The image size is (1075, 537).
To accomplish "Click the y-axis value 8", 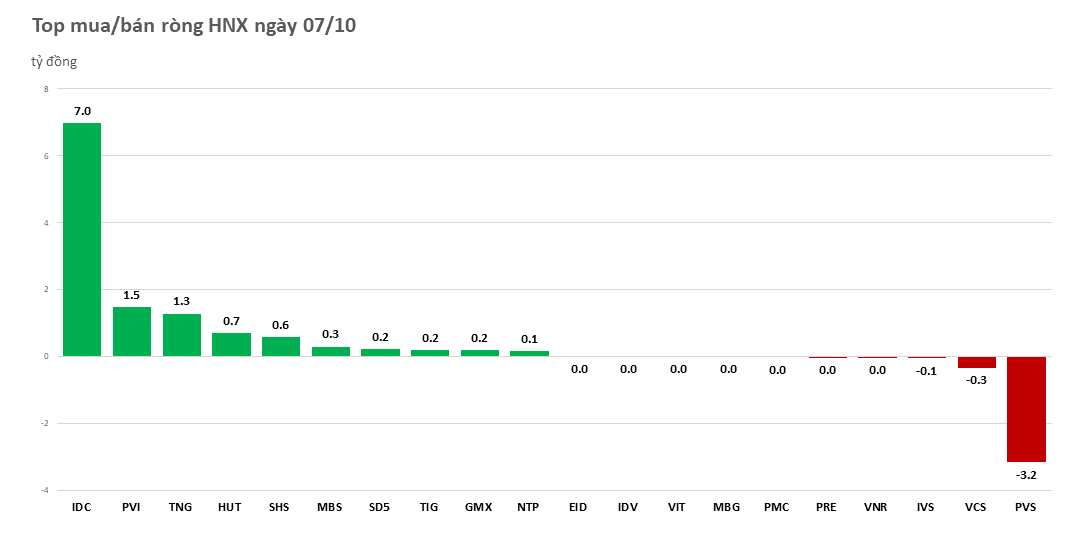I will point(45,89).
